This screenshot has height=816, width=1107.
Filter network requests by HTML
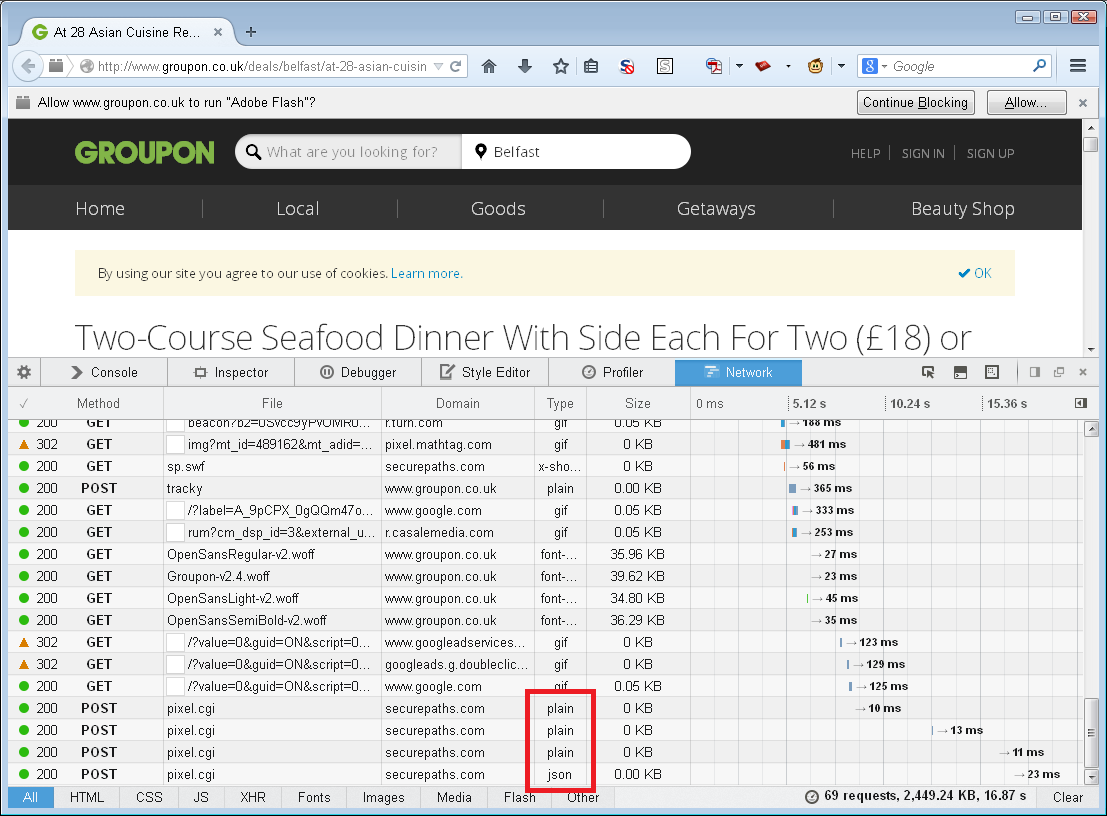click(x=87, y=797)
